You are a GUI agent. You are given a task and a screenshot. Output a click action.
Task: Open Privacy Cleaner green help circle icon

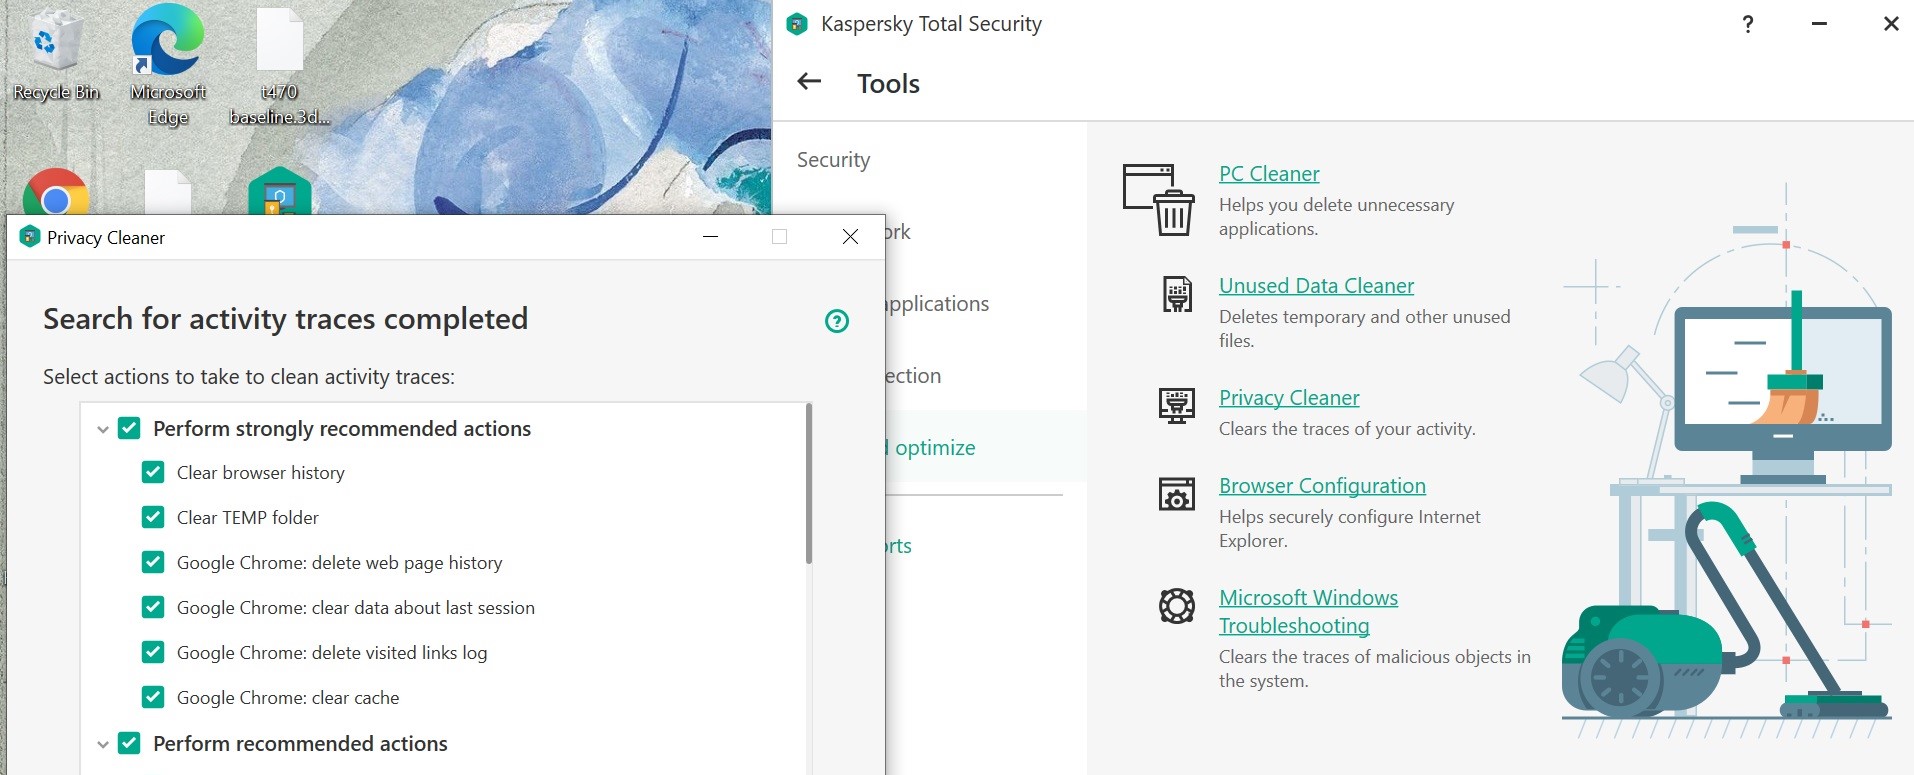tap(837, 321)
